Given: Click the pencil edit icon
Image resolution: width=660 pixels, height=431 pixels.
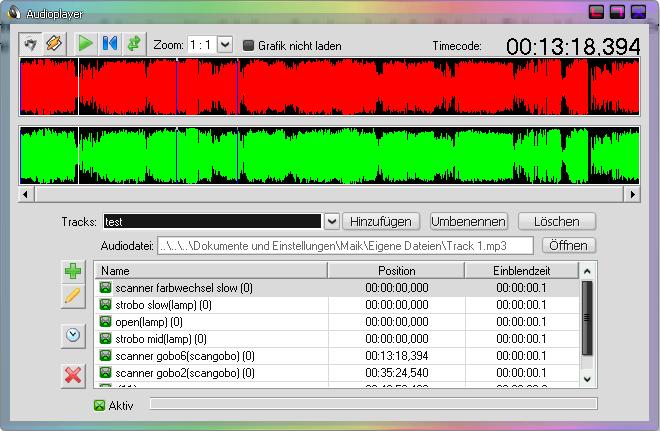Looking at the screenshot, I should click(73, 296).
